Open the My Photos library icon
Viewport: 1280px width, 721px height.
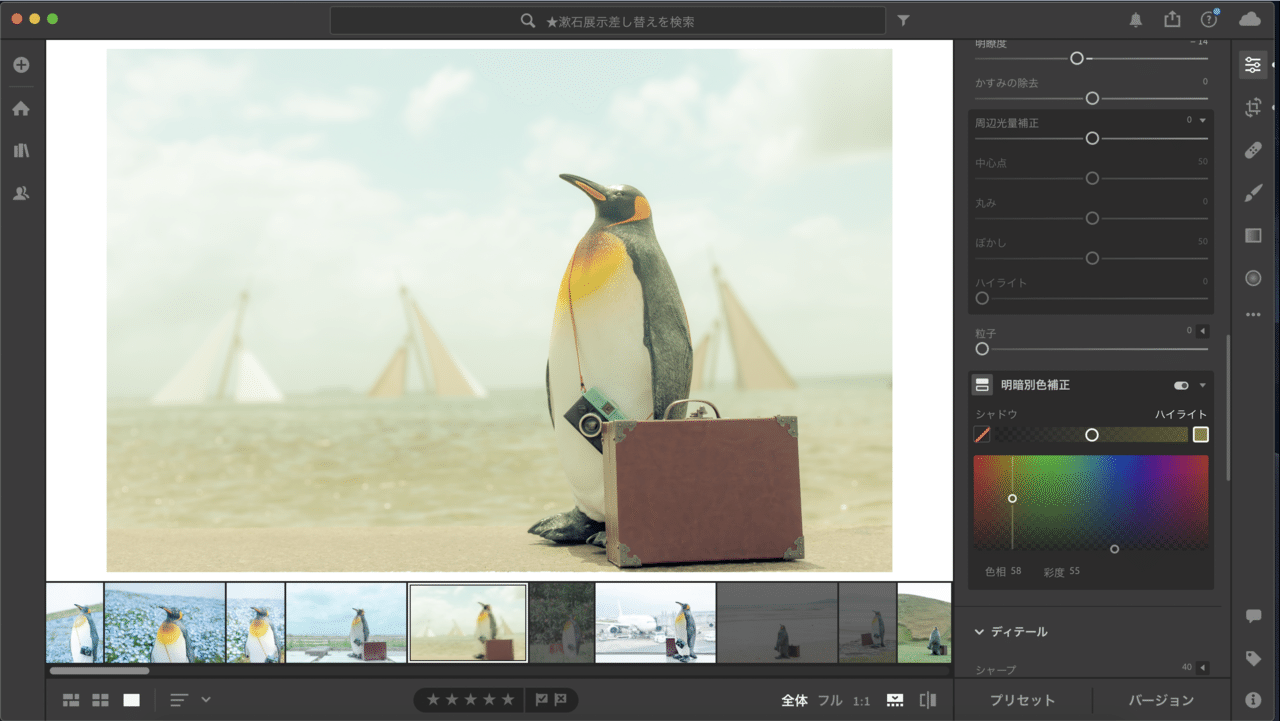pos(21,151)
